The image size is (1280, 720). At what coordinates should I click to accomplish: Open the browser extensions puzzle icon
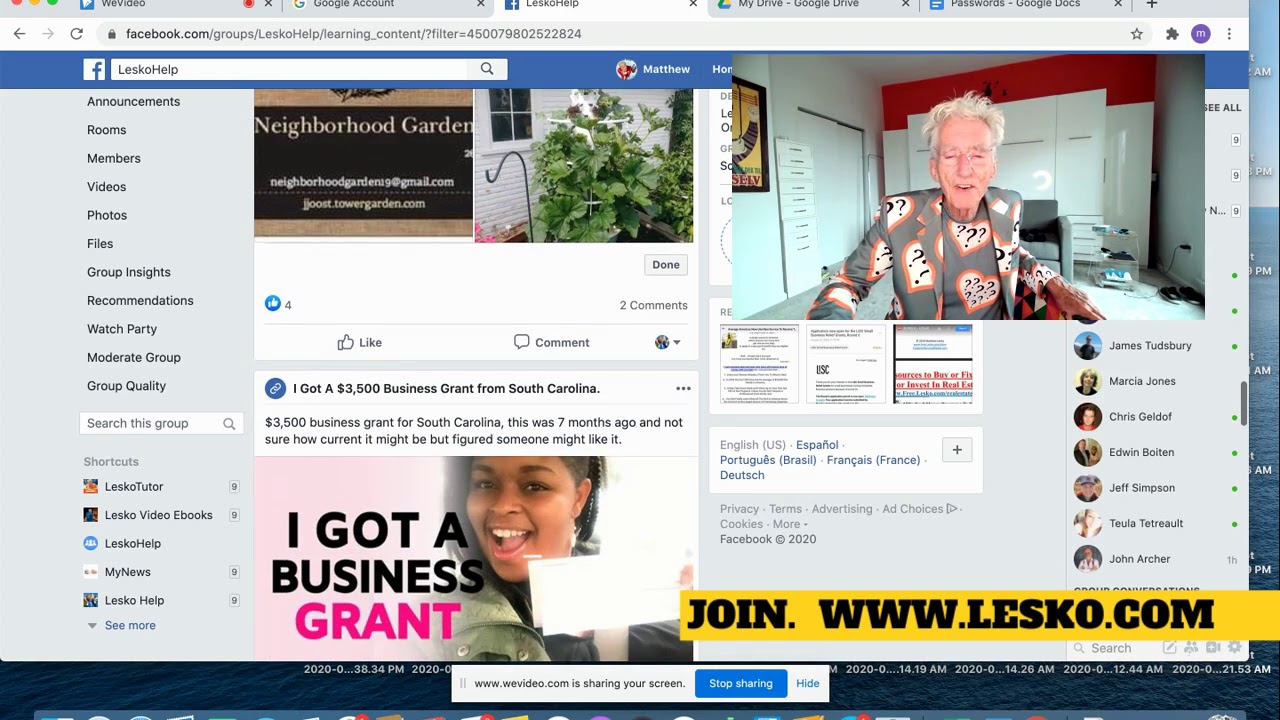tap(1172, 34)
